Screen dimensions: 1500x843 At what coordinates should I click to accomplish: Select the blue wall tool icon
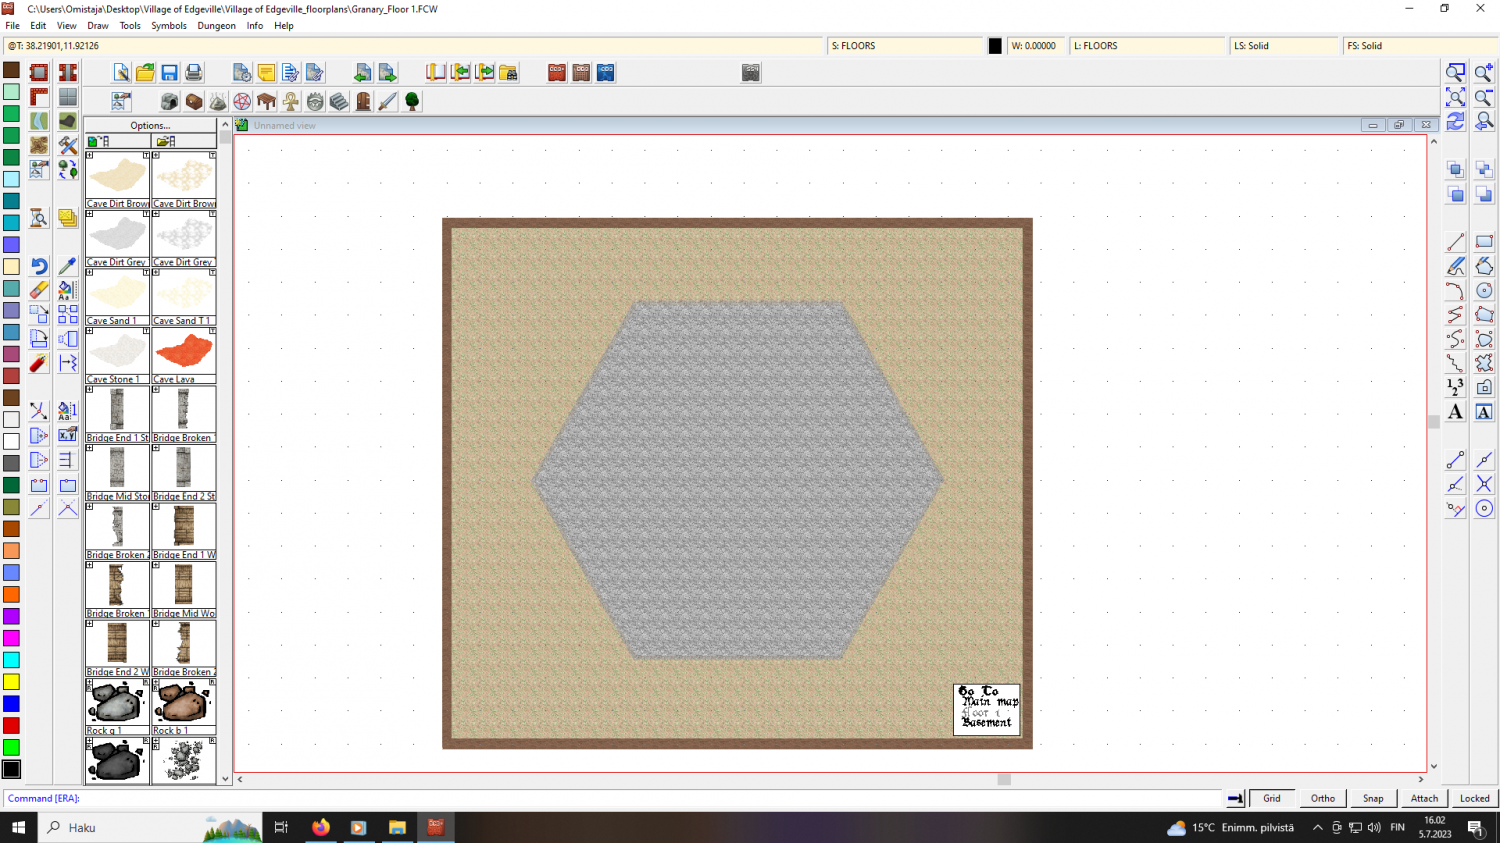click(x=606, y=73)
